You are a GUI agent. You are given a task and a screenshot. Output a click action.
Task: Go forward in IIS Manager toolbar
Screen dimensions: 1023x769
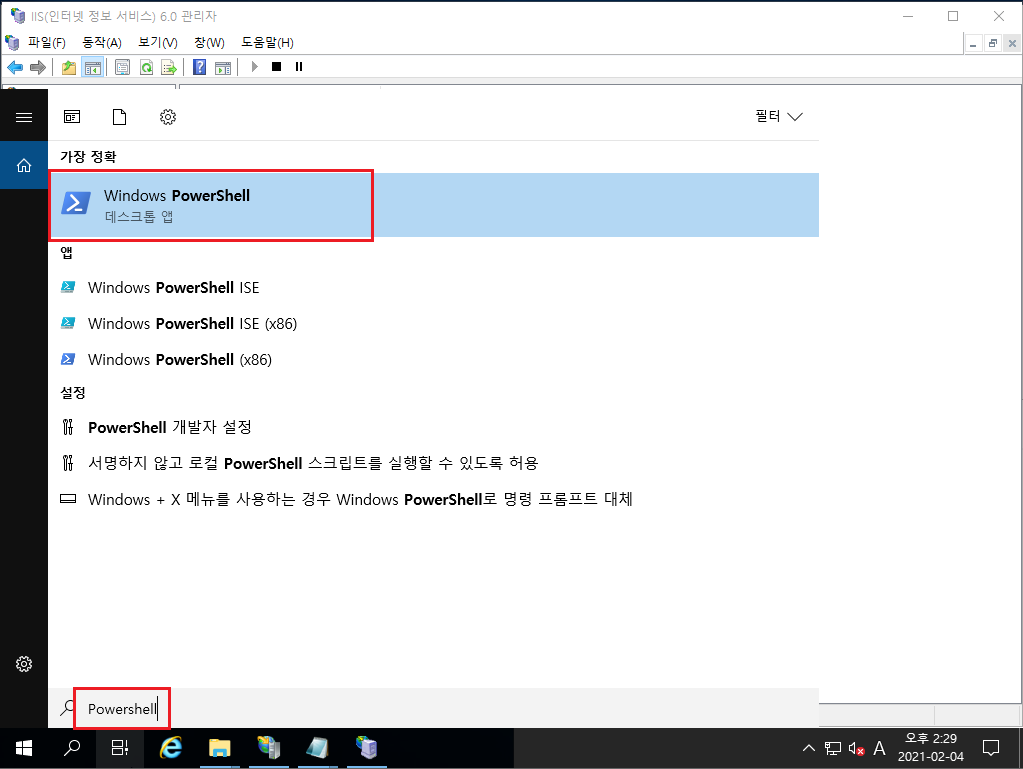[x=38, y=67]
